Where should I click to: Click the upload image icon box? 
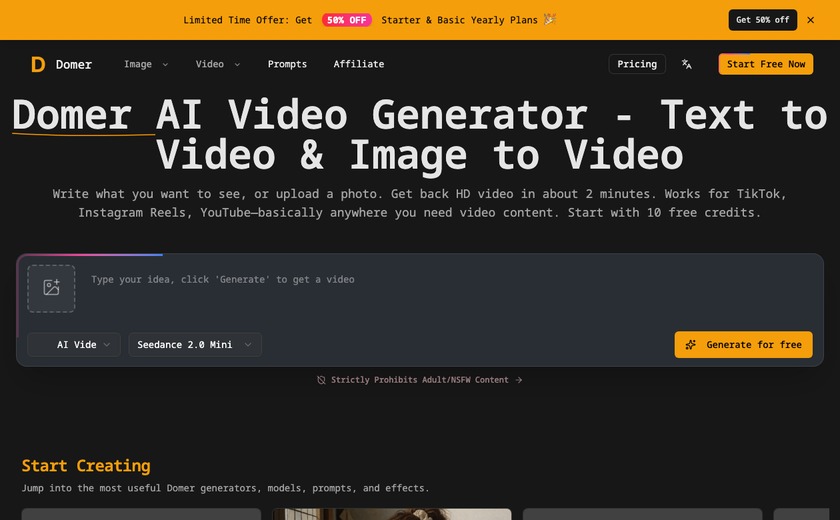point(51,288)
